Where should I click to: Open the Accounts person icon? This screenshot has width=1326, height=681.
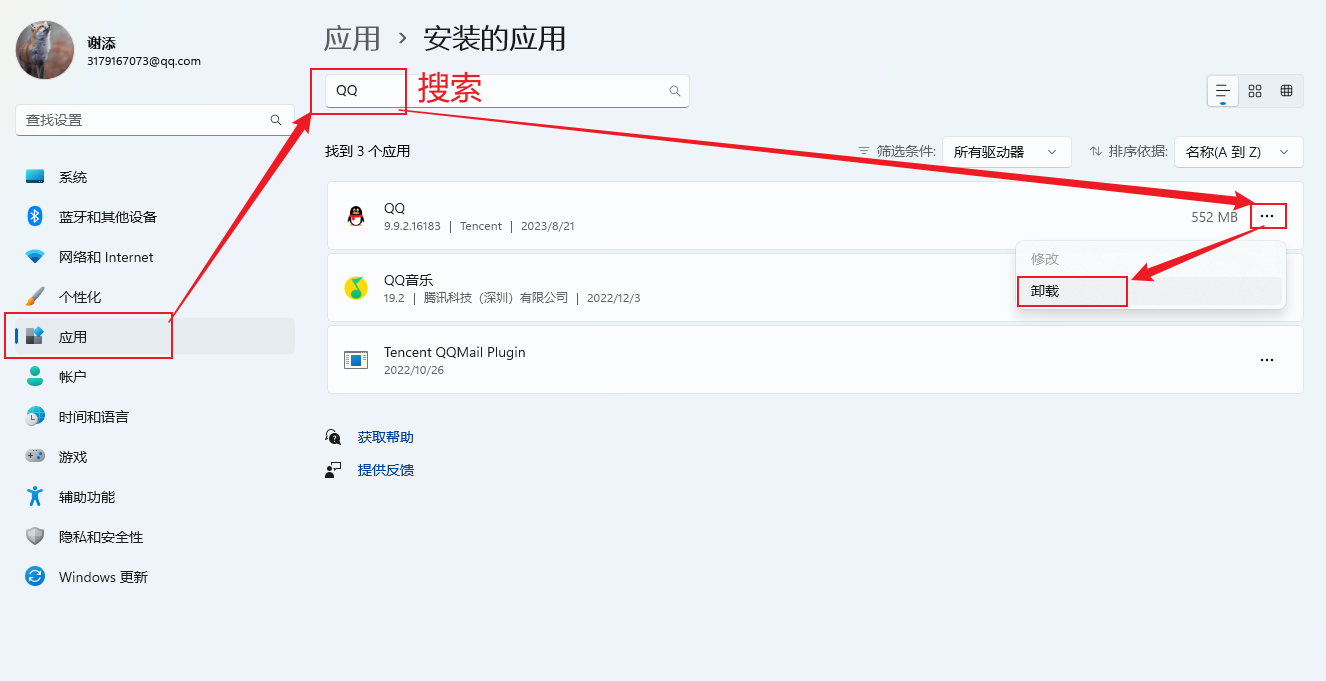click(x=35, y=377)
